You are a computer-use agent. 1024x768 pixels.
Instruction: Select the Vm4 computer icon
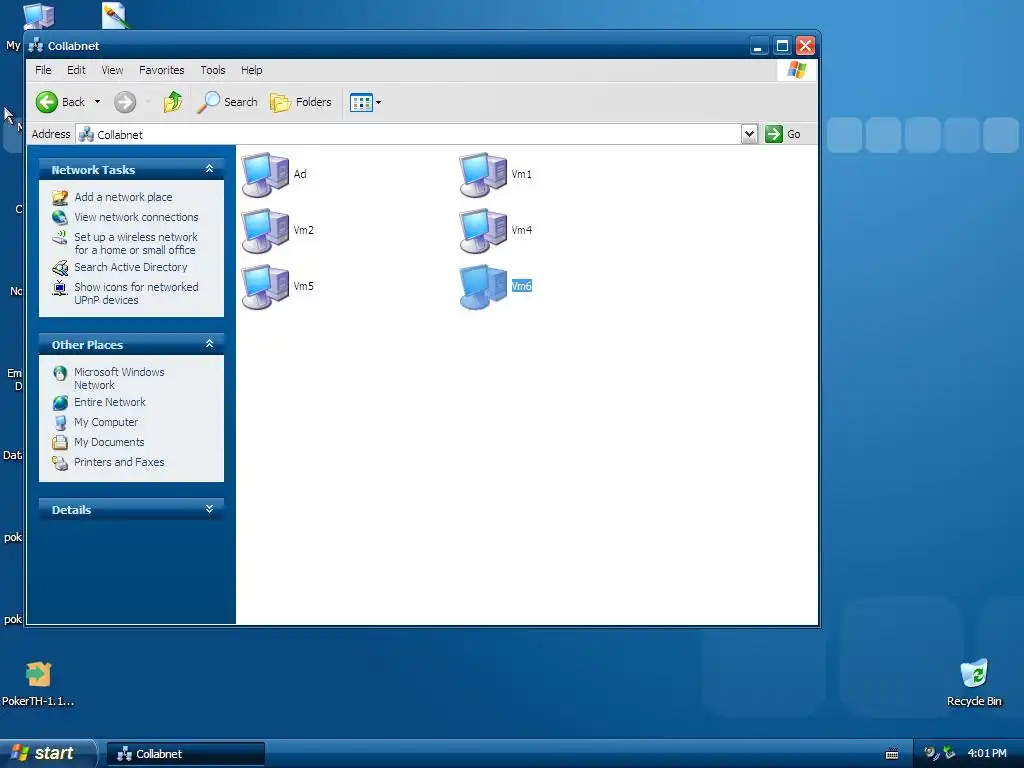click(x=483, y=231)
